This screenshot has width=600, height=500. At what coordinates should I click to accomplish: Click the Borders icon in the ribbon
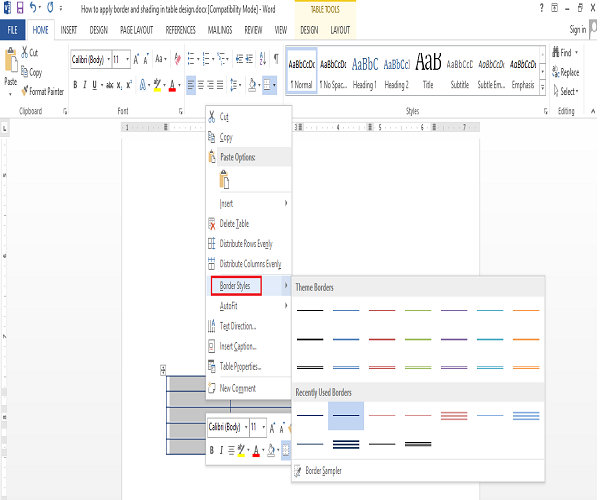[267, 85]
